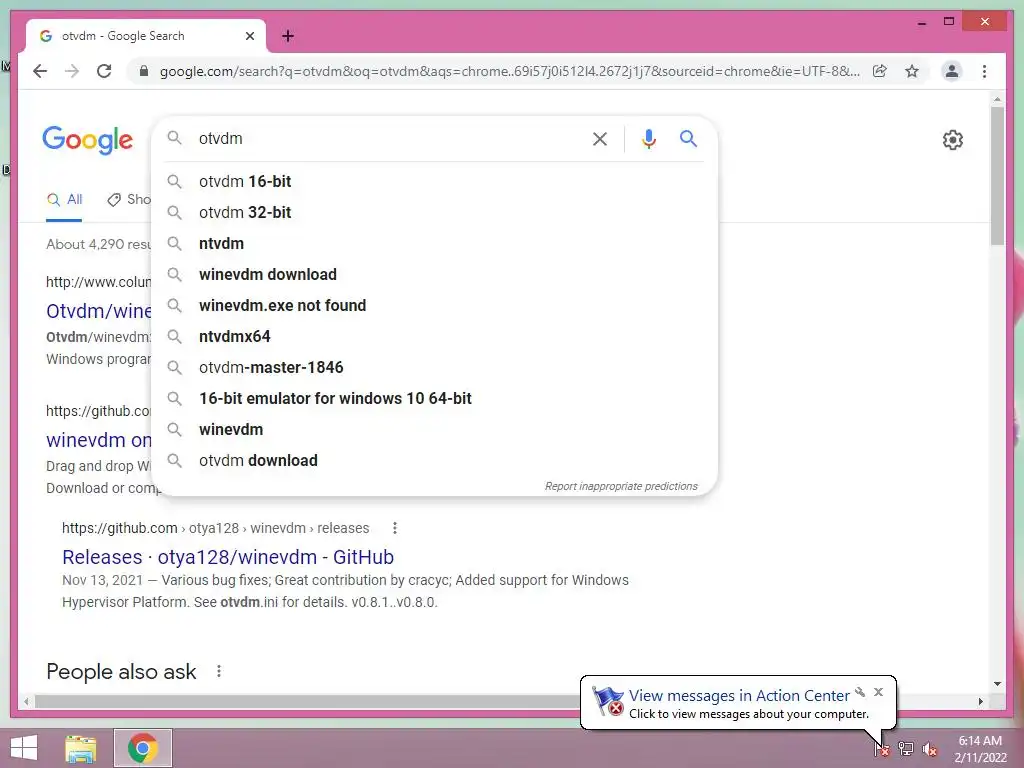Open the Otvdm/wine result link
The image size is (1024, 768).
[x=99, y=311]
